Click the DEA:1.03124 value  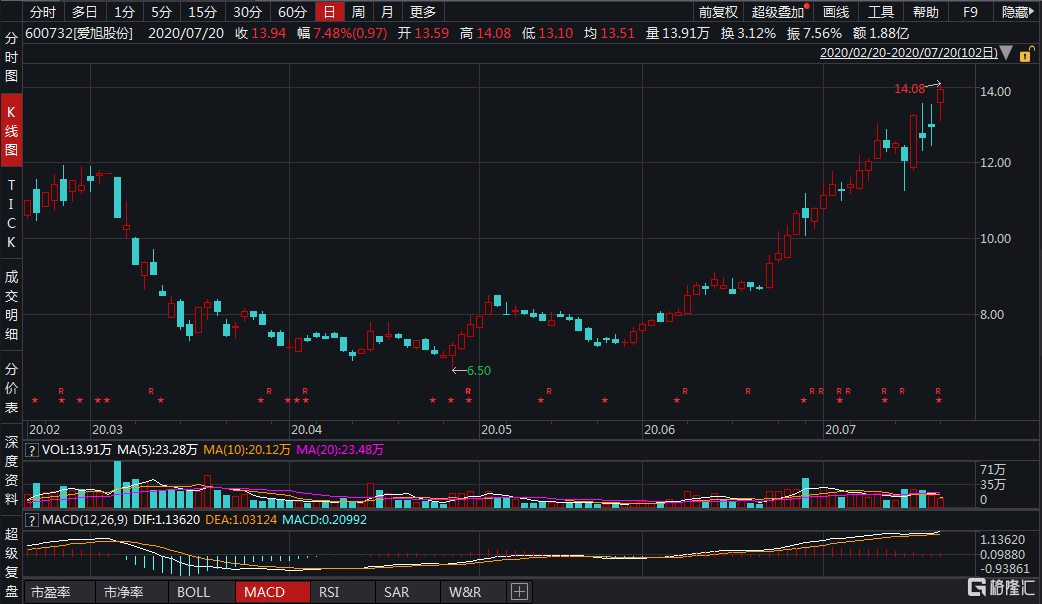tap(241, 520)
